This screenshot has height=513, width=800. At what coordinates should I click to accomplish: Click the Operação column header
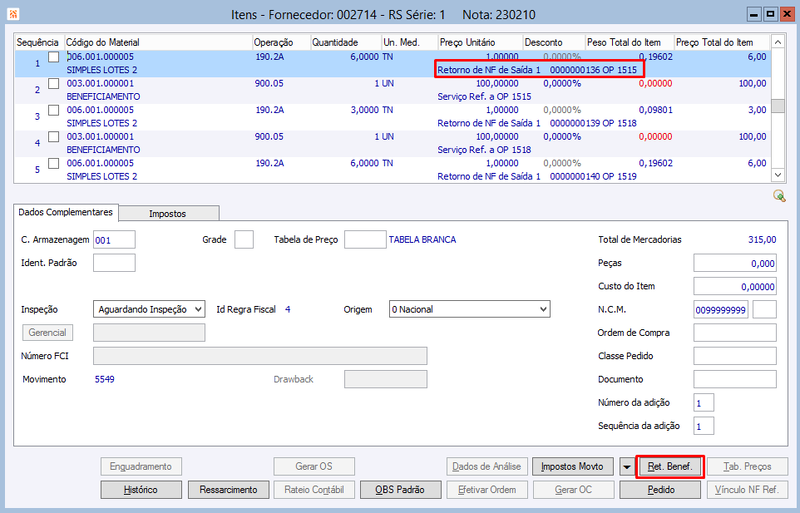281,42
